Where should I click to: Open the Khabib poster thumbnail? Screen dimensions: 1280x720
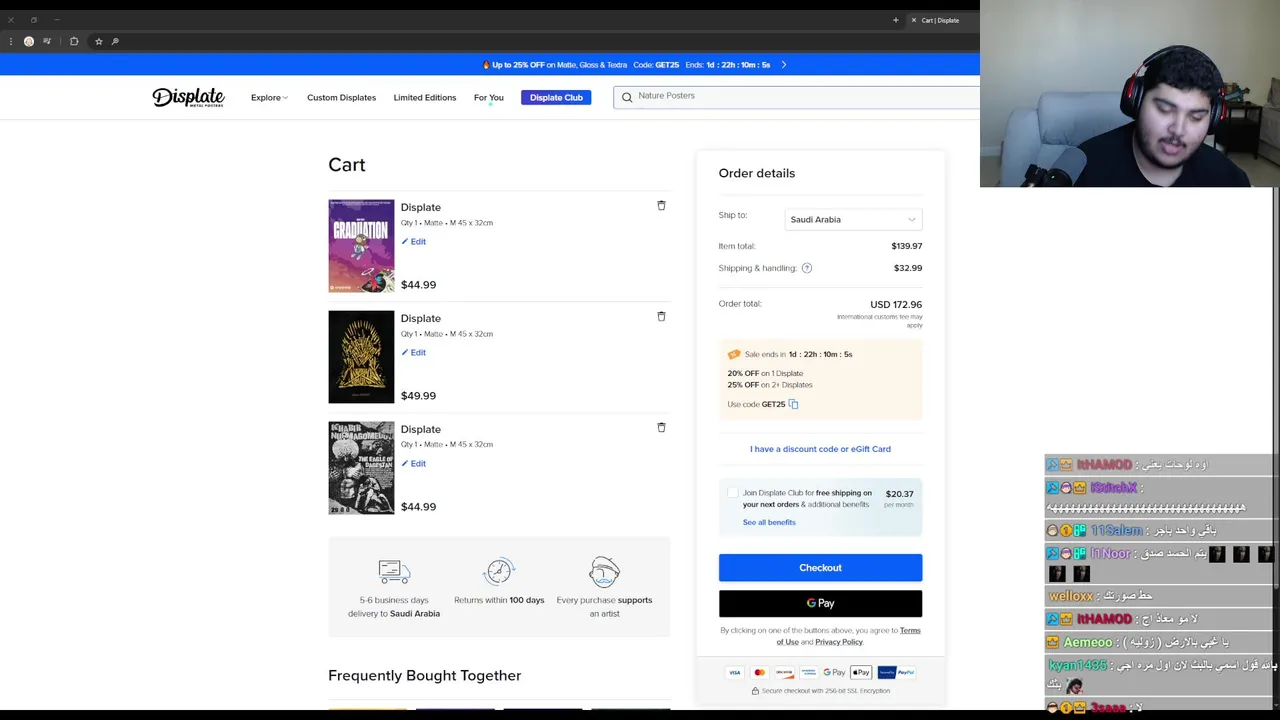tap(361, 468)
